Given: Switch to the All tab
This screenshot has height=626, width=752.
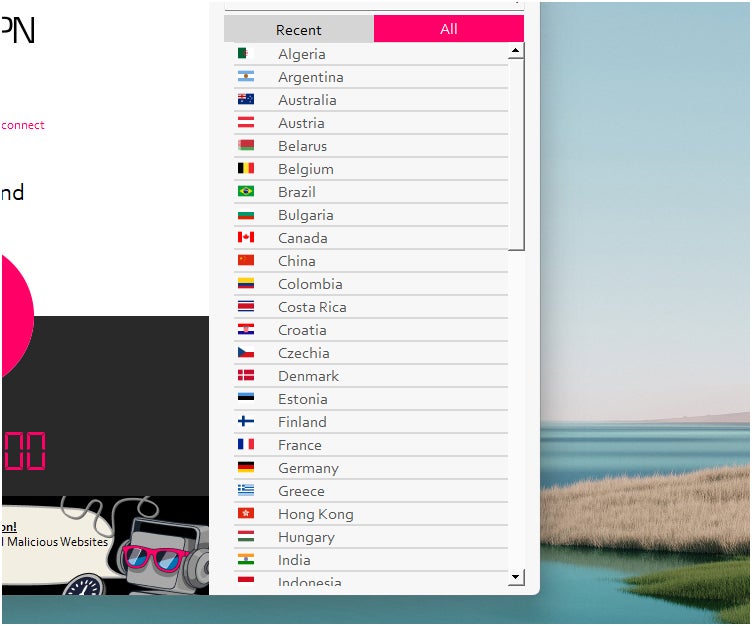Looking at the screenshot, I should 449,29.
